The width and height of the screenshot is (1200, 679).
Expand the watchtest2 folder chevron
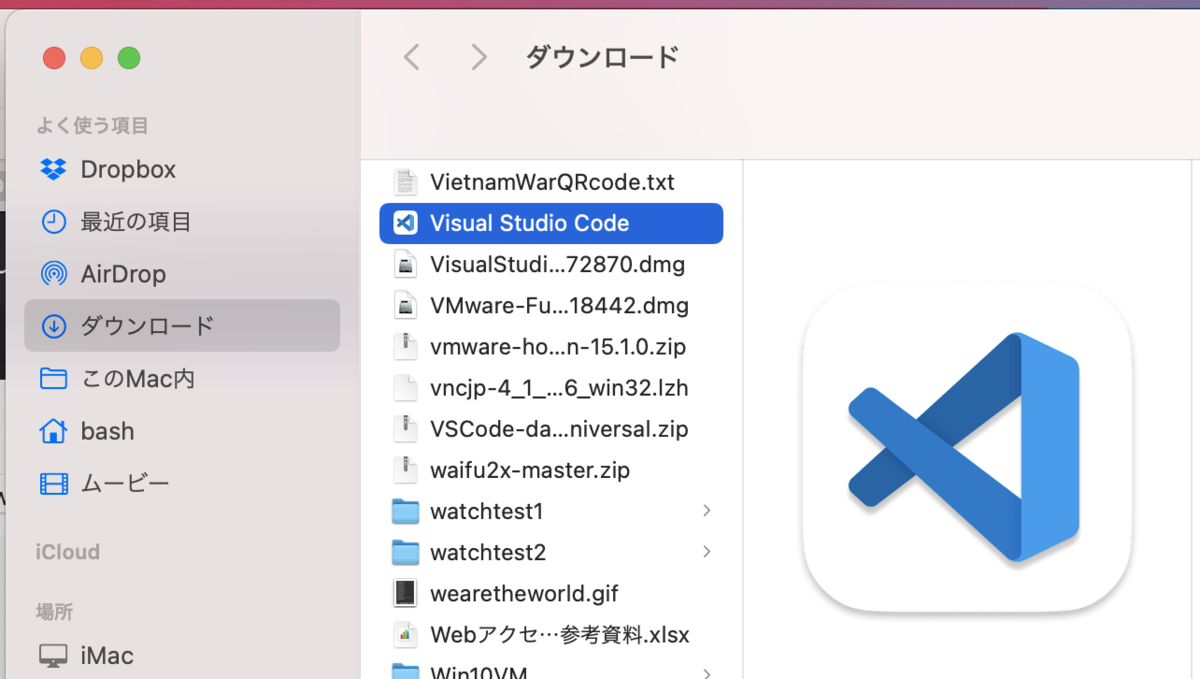tap(707, 552)
